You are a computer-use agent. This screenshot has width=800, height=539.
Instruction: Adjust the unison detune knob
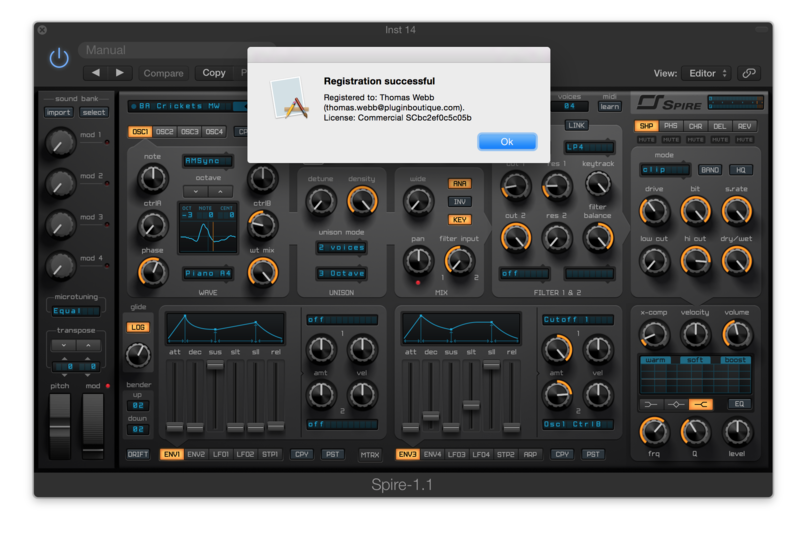click(321, 202)
